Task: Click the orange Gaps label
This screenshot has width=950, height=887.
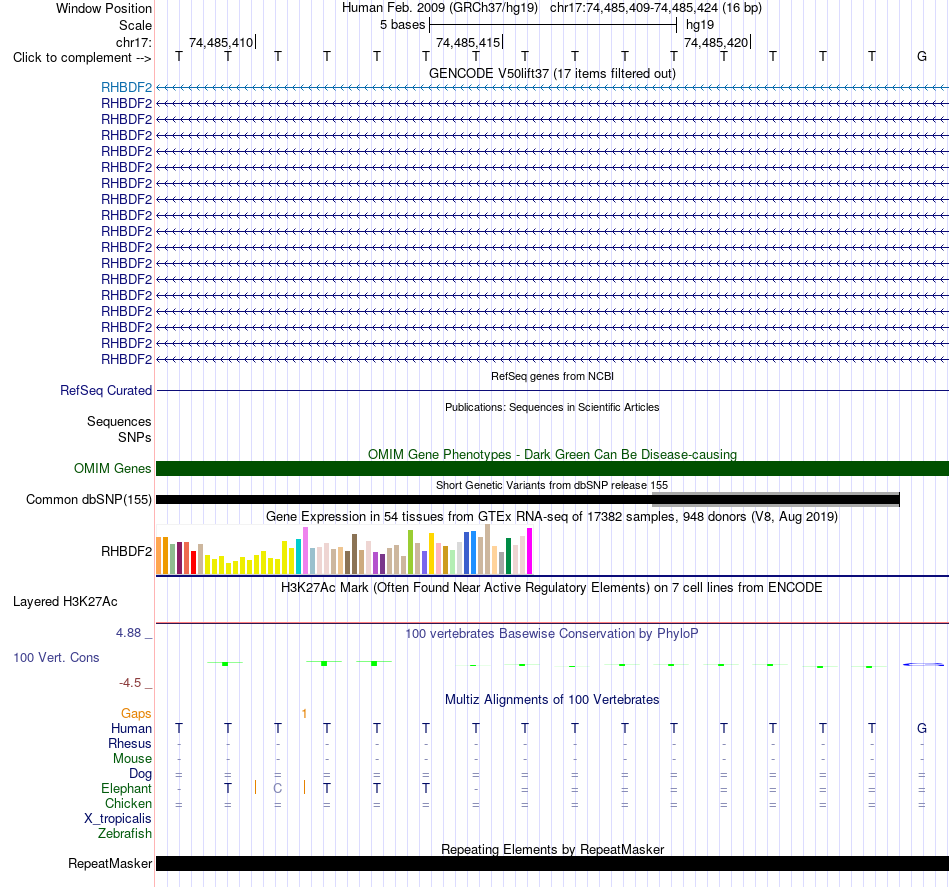Action: pos(136,714)
